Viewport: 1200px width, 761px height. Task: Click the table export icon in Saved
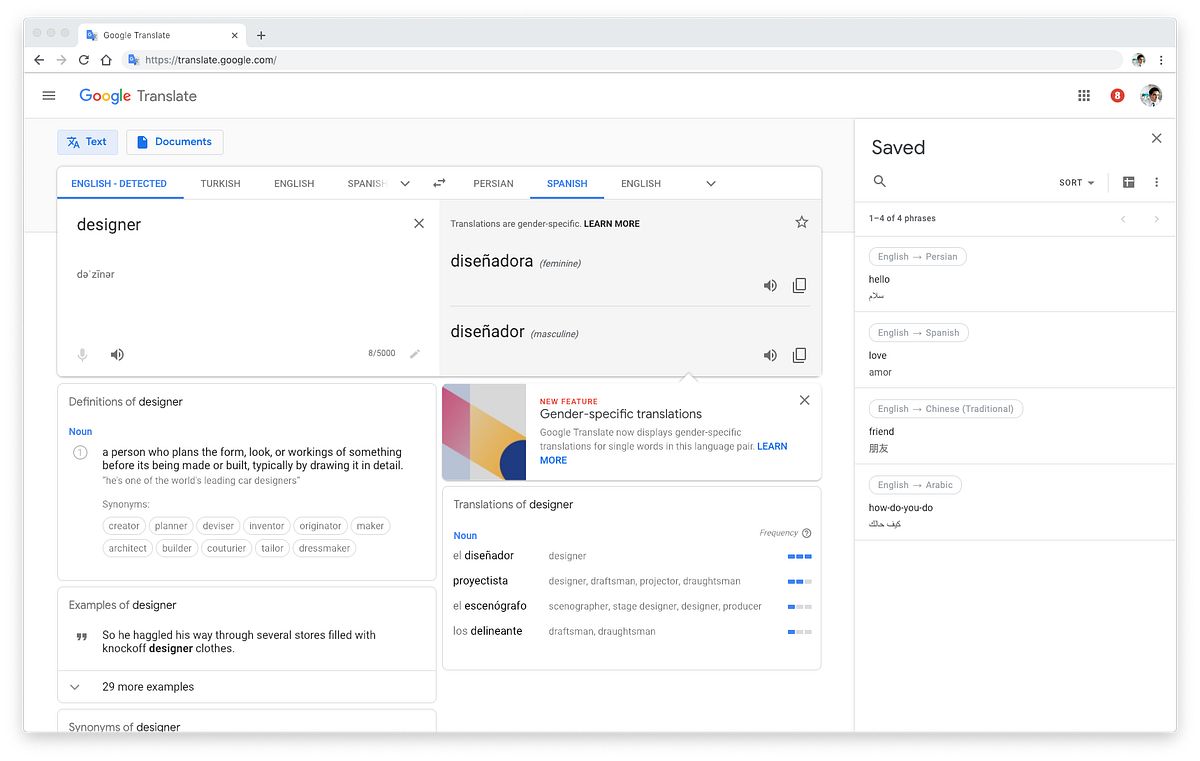coord(1128,182)
